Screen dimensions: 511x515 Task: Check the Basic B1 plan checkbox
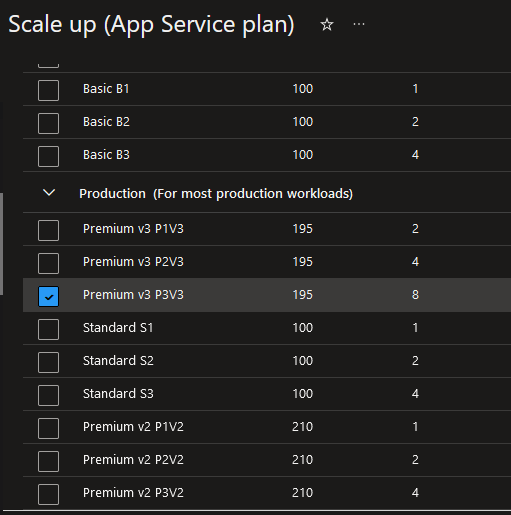click(x=48, y=90)
